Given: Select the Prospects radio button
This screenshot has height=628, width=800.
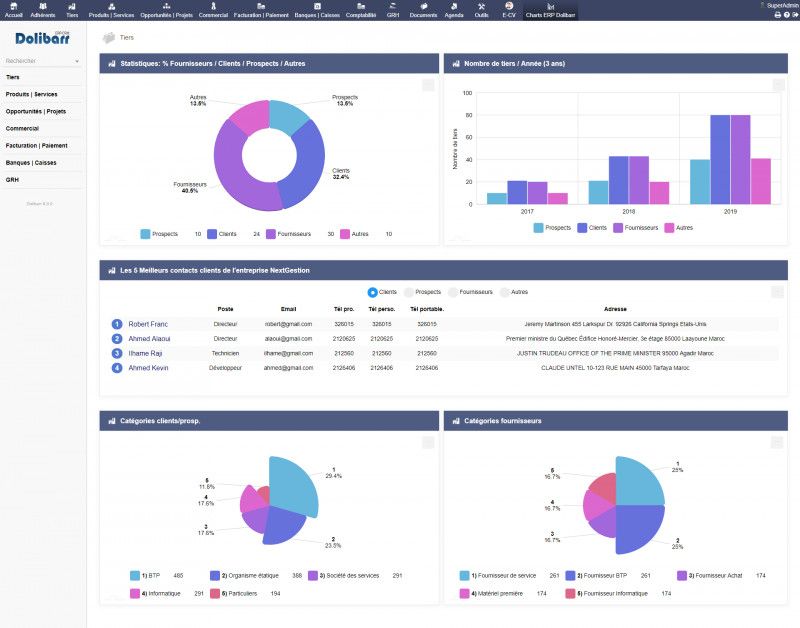Looking at the screenshot, I should [408, 292].
